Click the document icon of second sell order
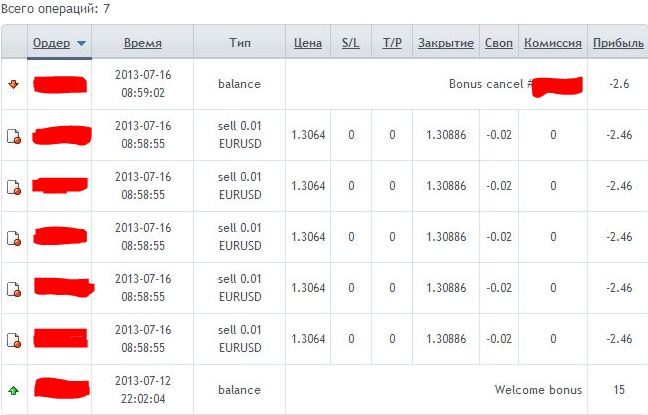 click(14, 187)
